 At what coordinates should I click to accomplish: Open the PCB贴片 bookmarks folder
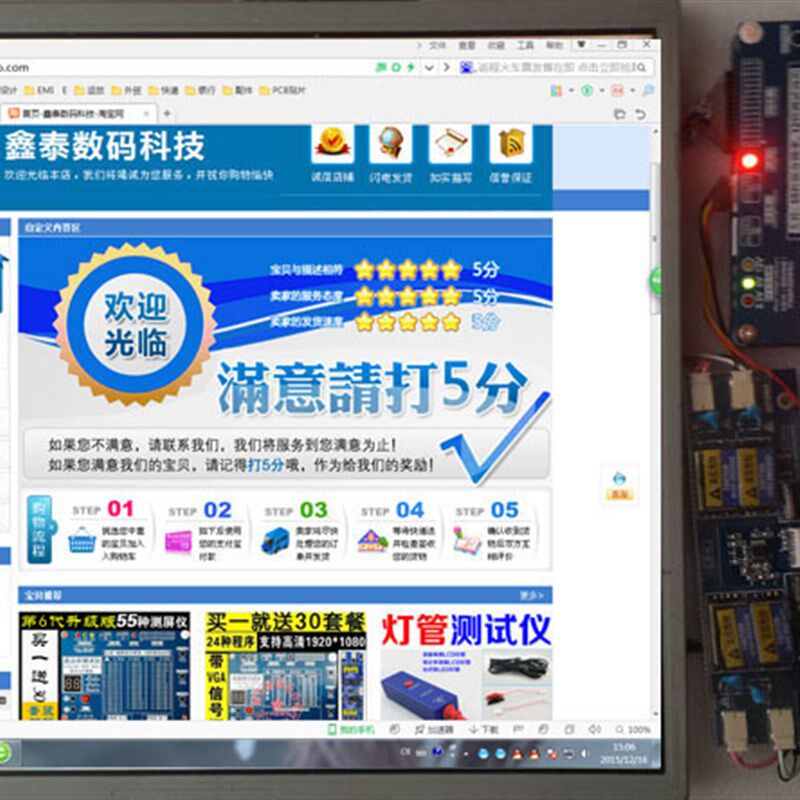[282, 90]
